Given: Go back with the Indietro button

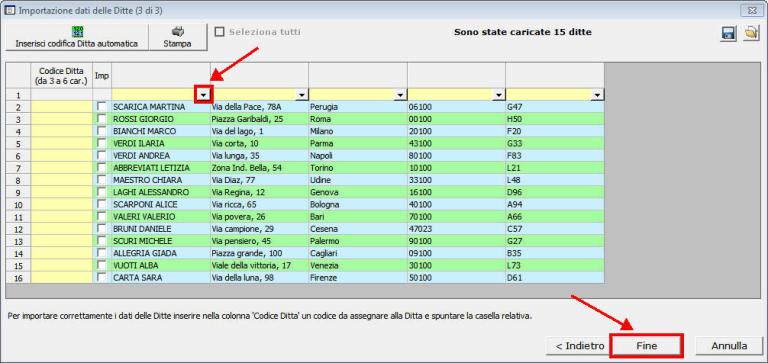Looking at the screenshot, I should point(579,346).
